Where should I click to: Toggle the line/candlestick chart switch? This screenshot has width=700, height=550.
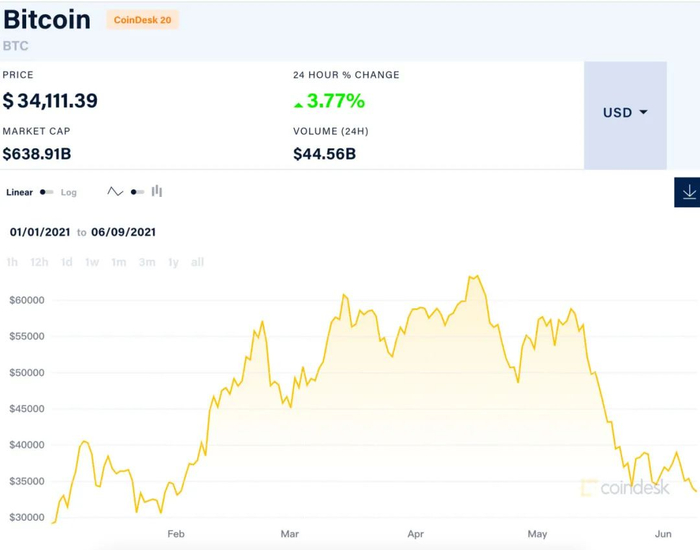point(137,192)
